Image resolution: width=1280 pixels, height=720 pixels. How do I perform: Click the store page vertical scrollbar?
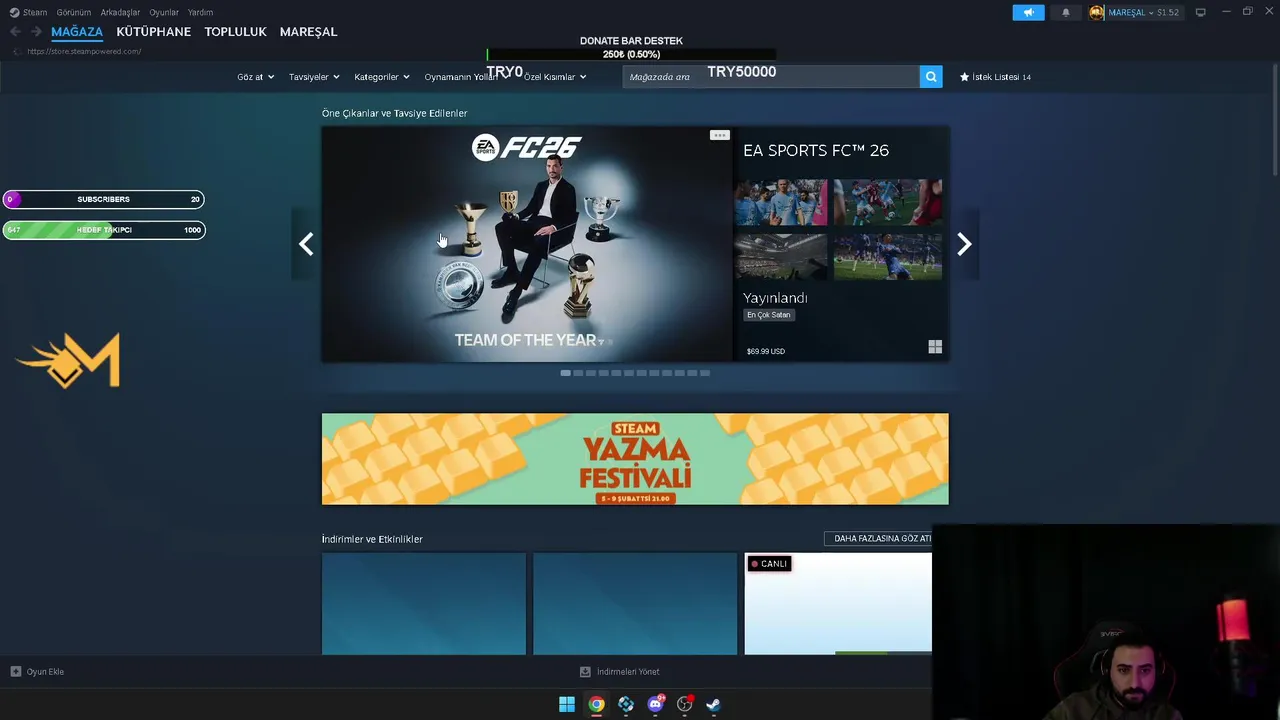click(1274, 120)
